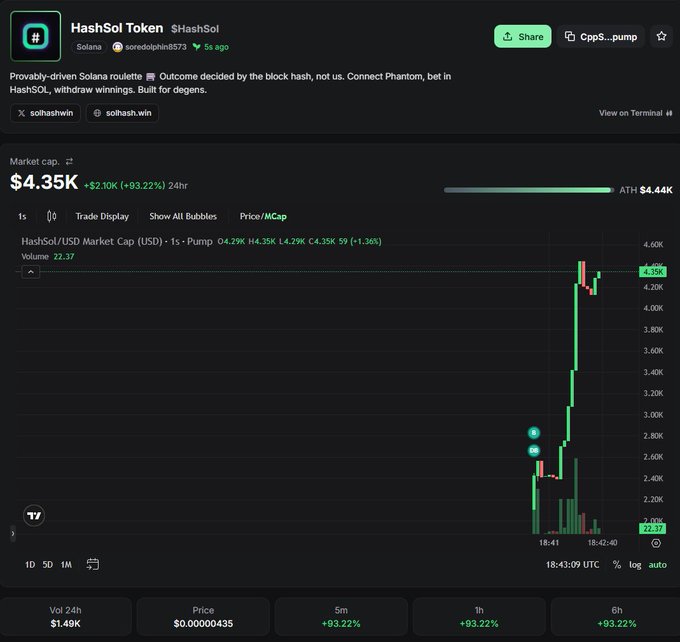Image resolution: width=680 pixels, height=642 pixels.
Task: Toggle the percent scale option
Action: point(617,565)
